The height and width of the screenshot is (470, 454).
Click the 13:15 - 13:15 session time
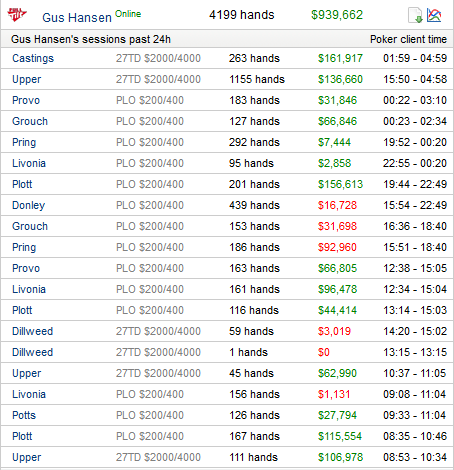415,352
